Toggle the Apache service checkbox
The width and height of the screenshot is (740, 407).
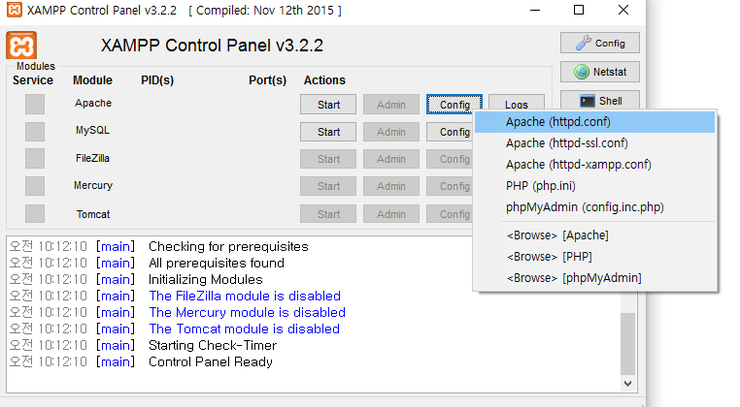35,104
